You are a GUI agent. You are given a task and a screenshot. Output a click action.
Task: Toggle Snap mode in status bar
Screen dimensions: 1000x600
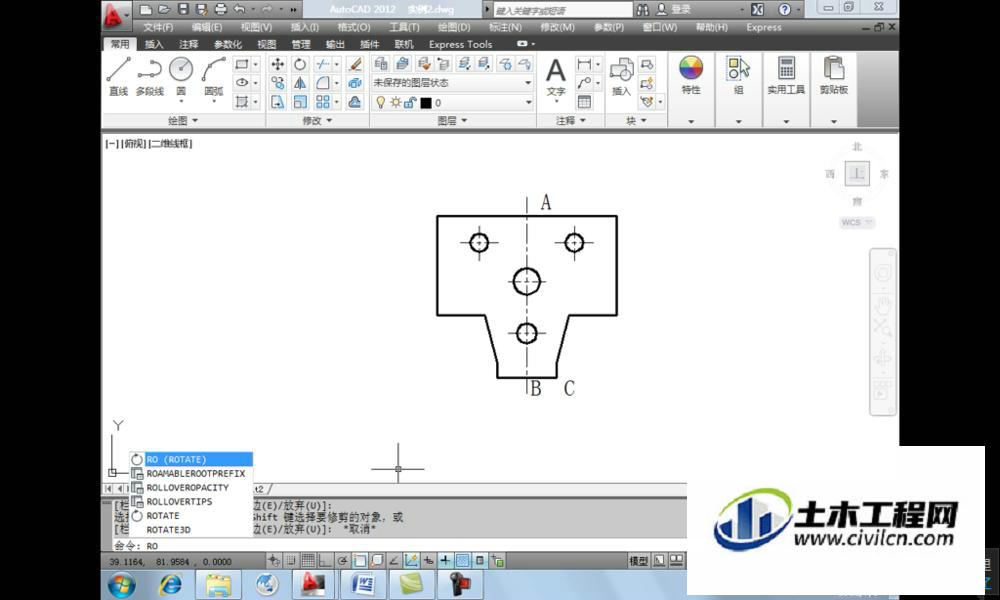291,561
